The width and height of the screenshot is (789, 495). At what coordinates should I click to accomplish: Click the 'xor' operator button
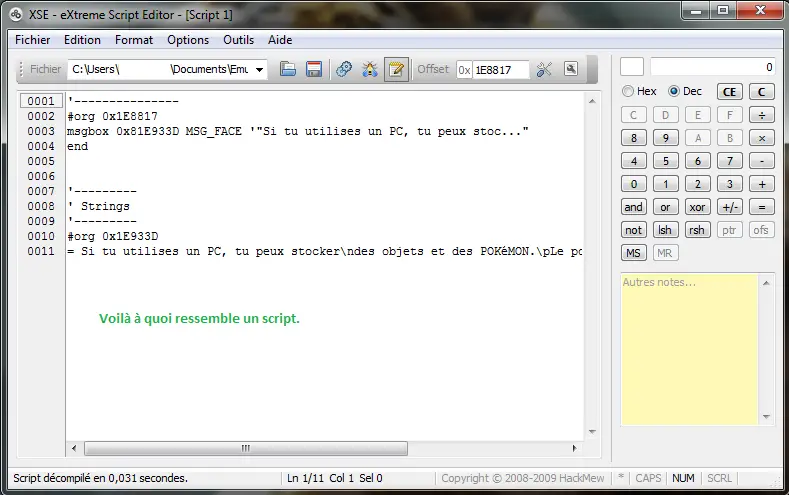coord(697,207)
